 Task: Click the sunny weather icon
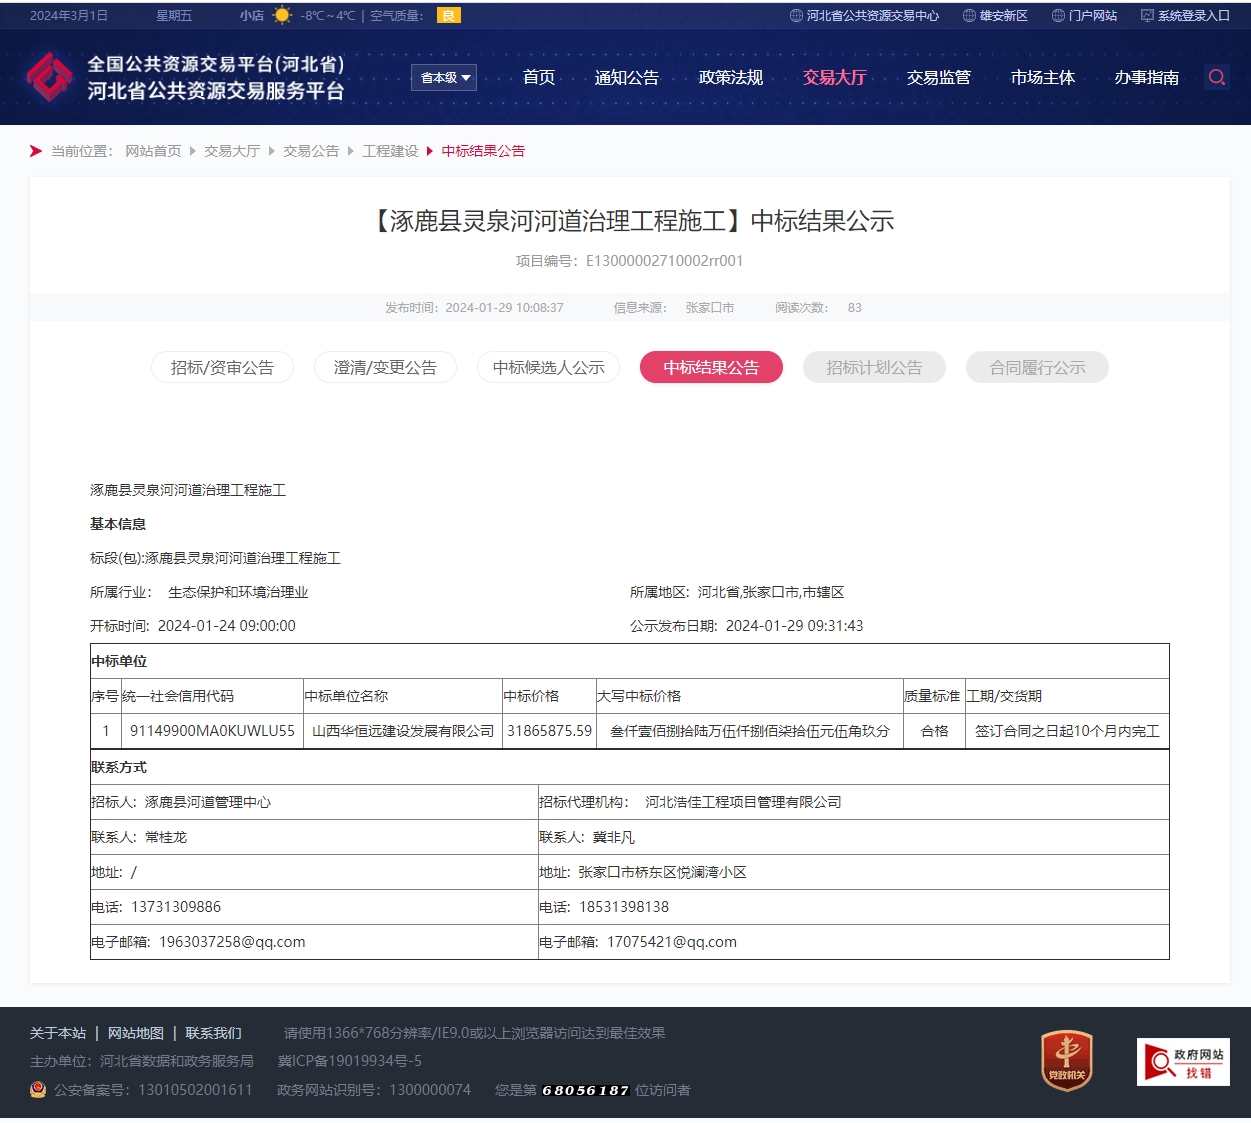point(282,15)
